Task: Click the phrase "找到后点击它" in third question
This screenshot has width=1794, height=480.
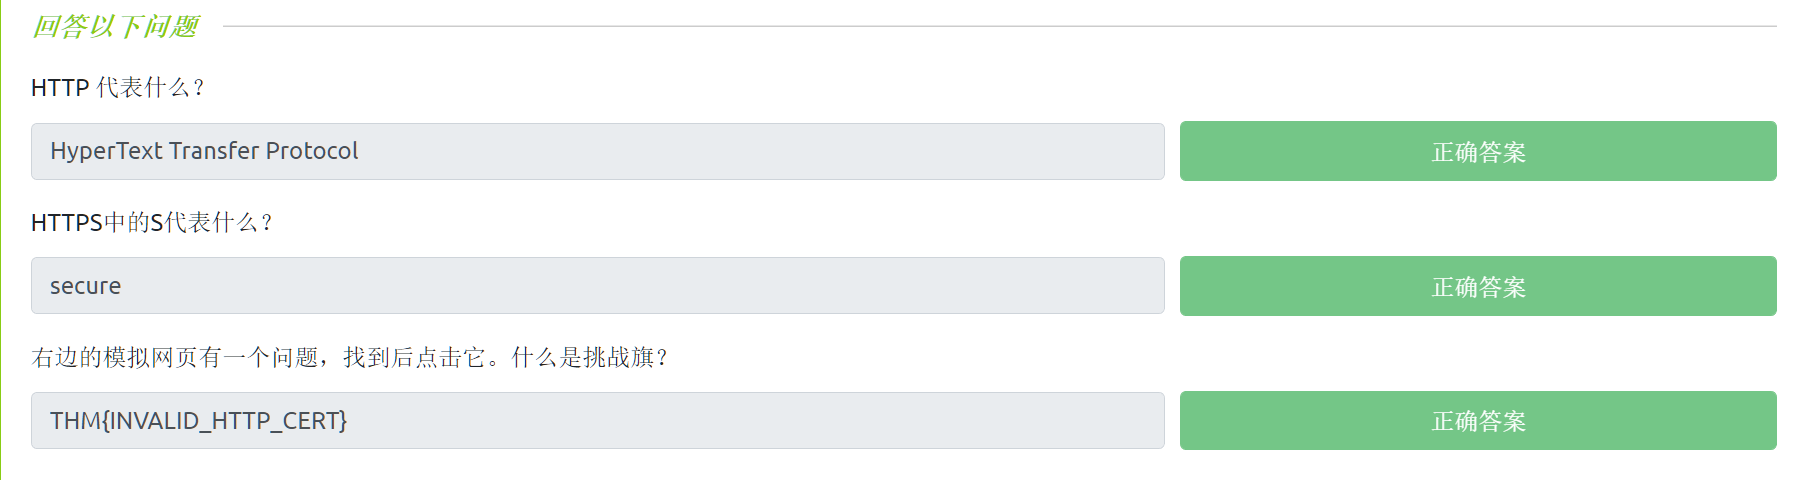Action: click(414, 357)
